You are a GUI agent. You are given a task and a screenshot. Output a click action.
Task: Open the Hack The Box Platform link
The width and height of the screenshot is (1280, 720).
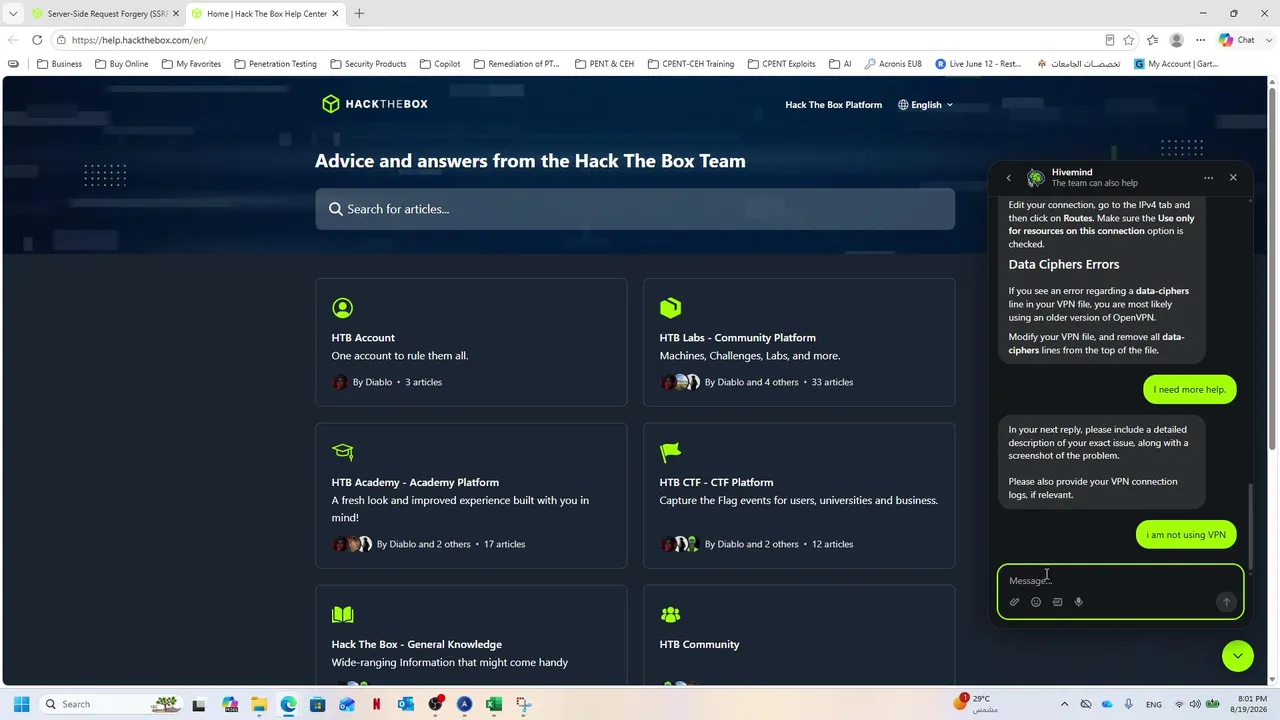(x=834, y=105)
